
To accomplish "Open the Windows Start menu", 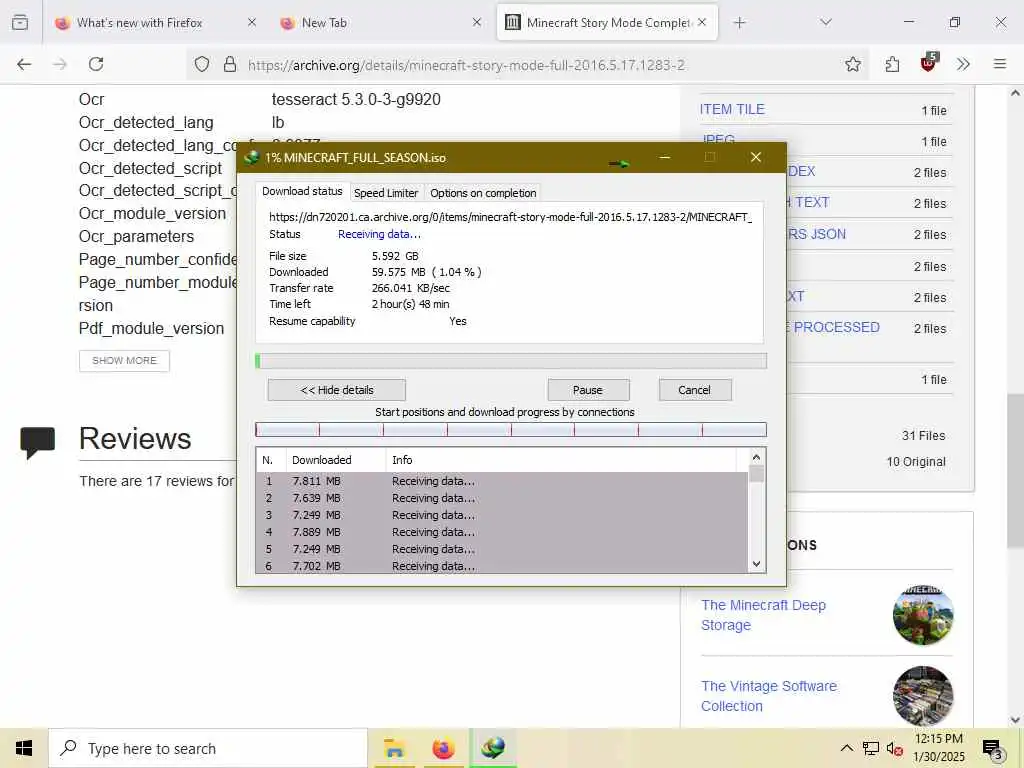I will tap(24, 748).
